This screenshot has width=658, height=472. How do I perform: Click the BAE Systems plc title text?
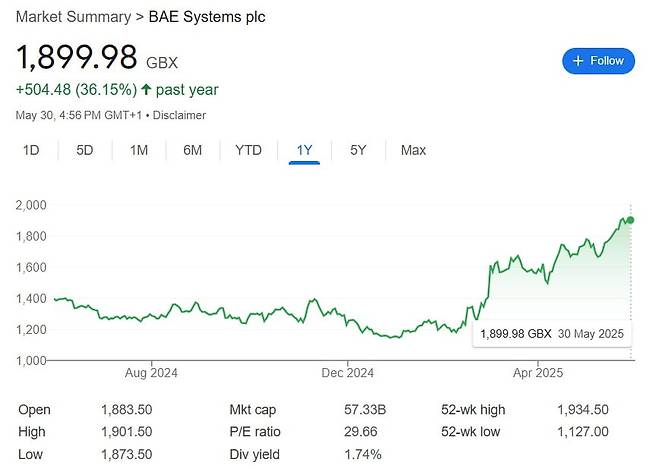(x=207, y=17)
